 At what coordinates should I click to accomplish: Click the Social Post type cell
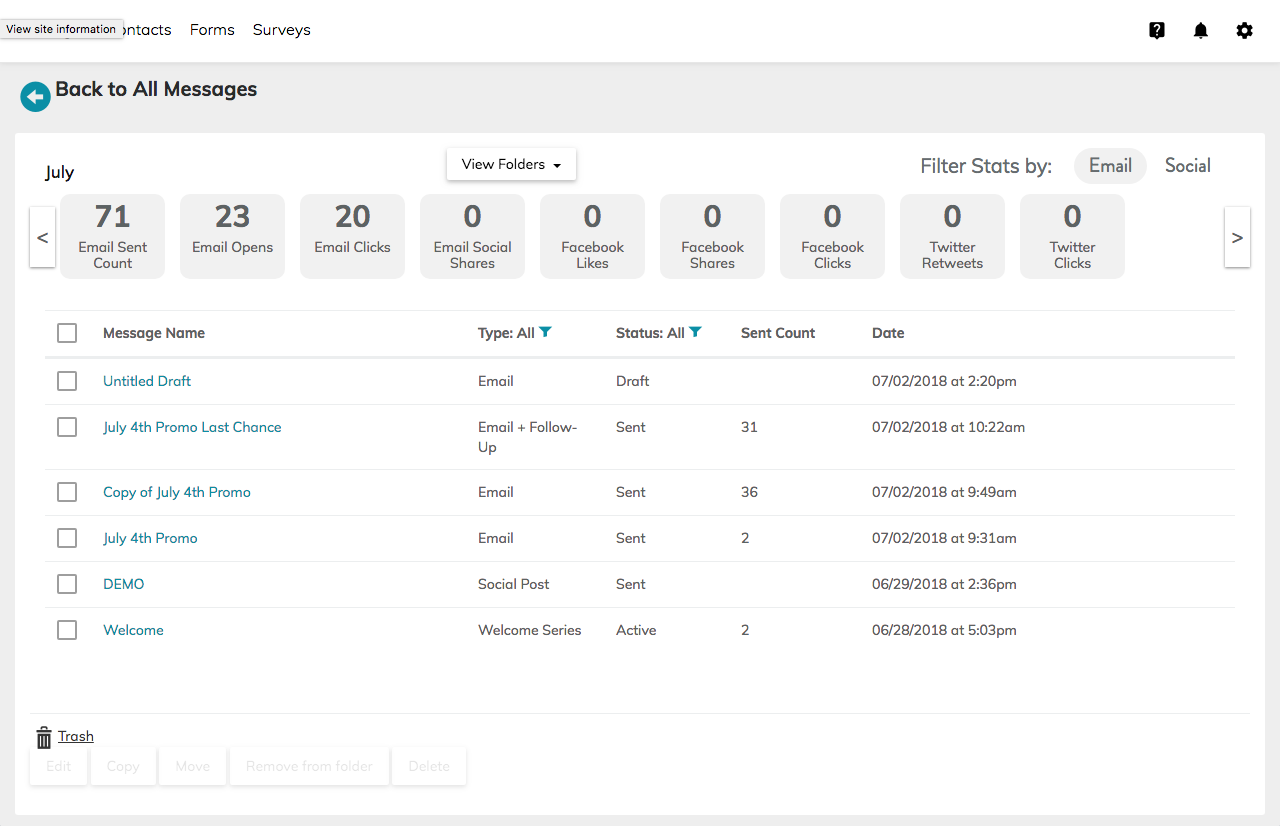514,584
